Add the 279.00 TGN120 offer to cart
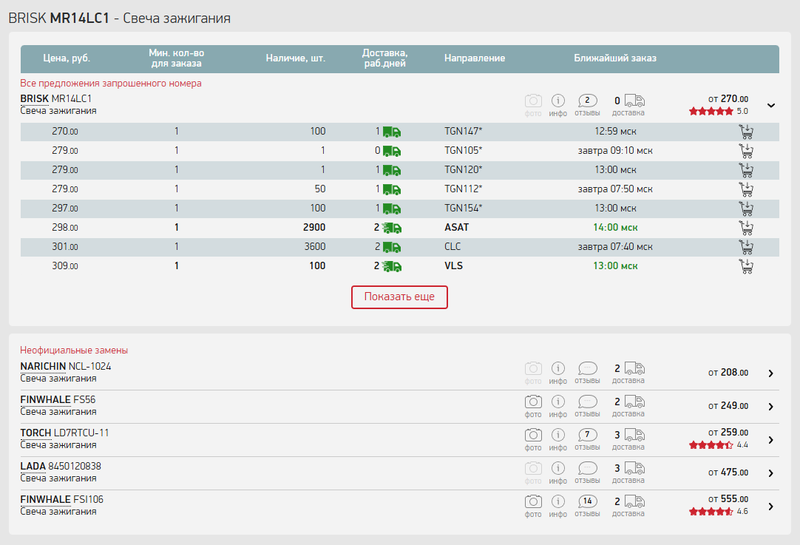The width and height of the screenshot is (800, 545). pos(746,170)
